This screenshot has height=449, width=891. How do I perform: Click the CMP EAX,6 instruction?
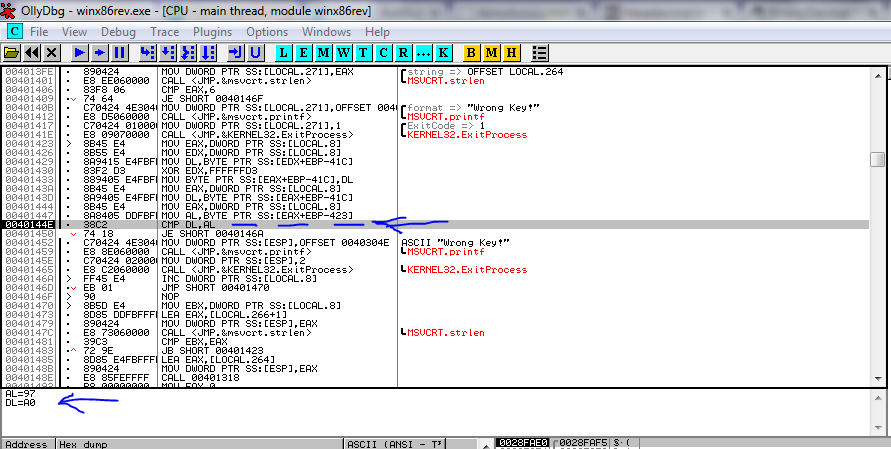(188, 90)
